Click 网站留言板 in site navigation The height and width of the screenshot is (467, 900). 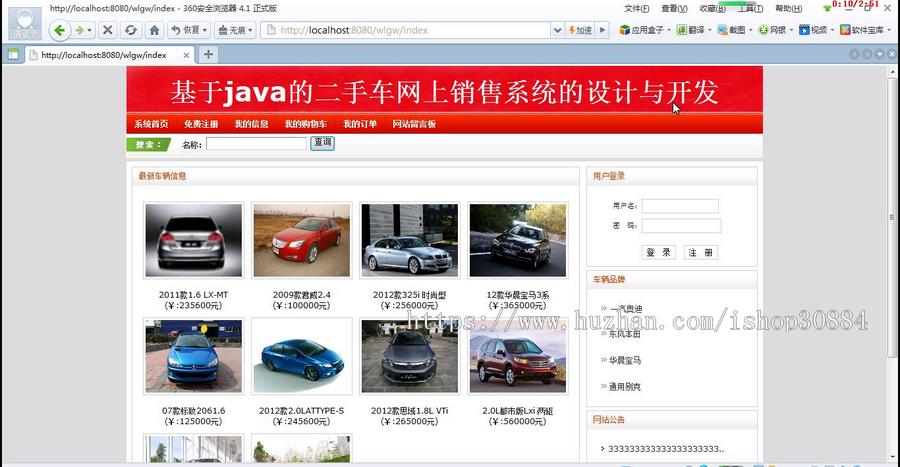click(x=414, y=124)
